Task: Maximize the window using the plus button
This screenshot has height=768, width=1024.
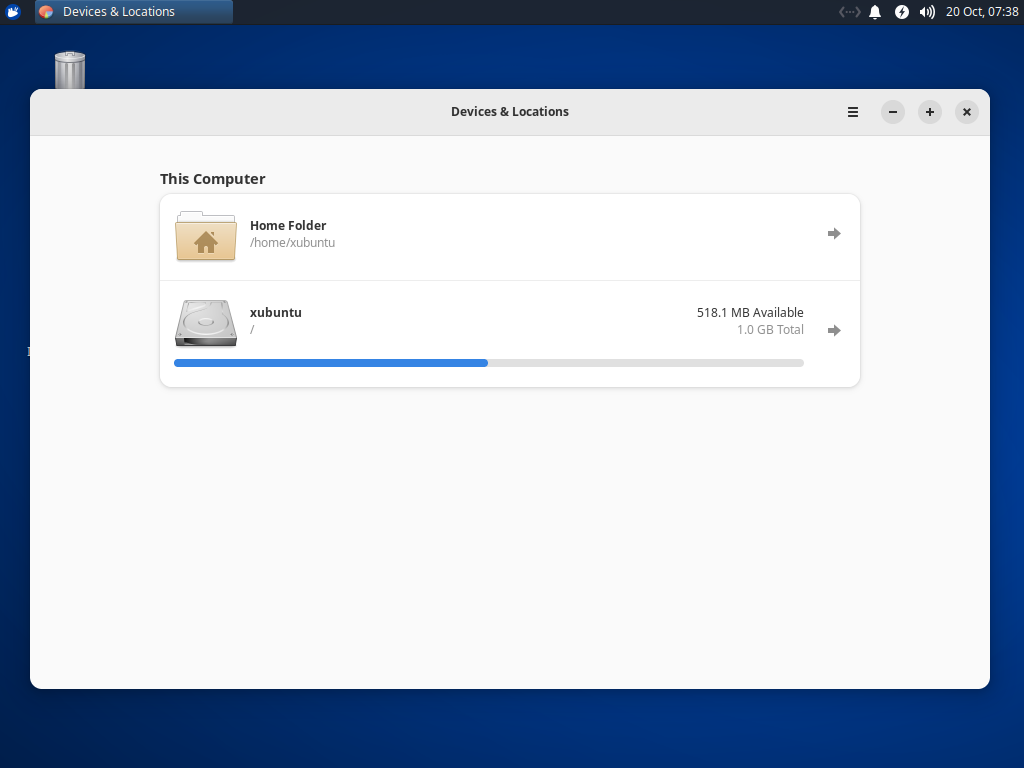Action: point(929,112)
